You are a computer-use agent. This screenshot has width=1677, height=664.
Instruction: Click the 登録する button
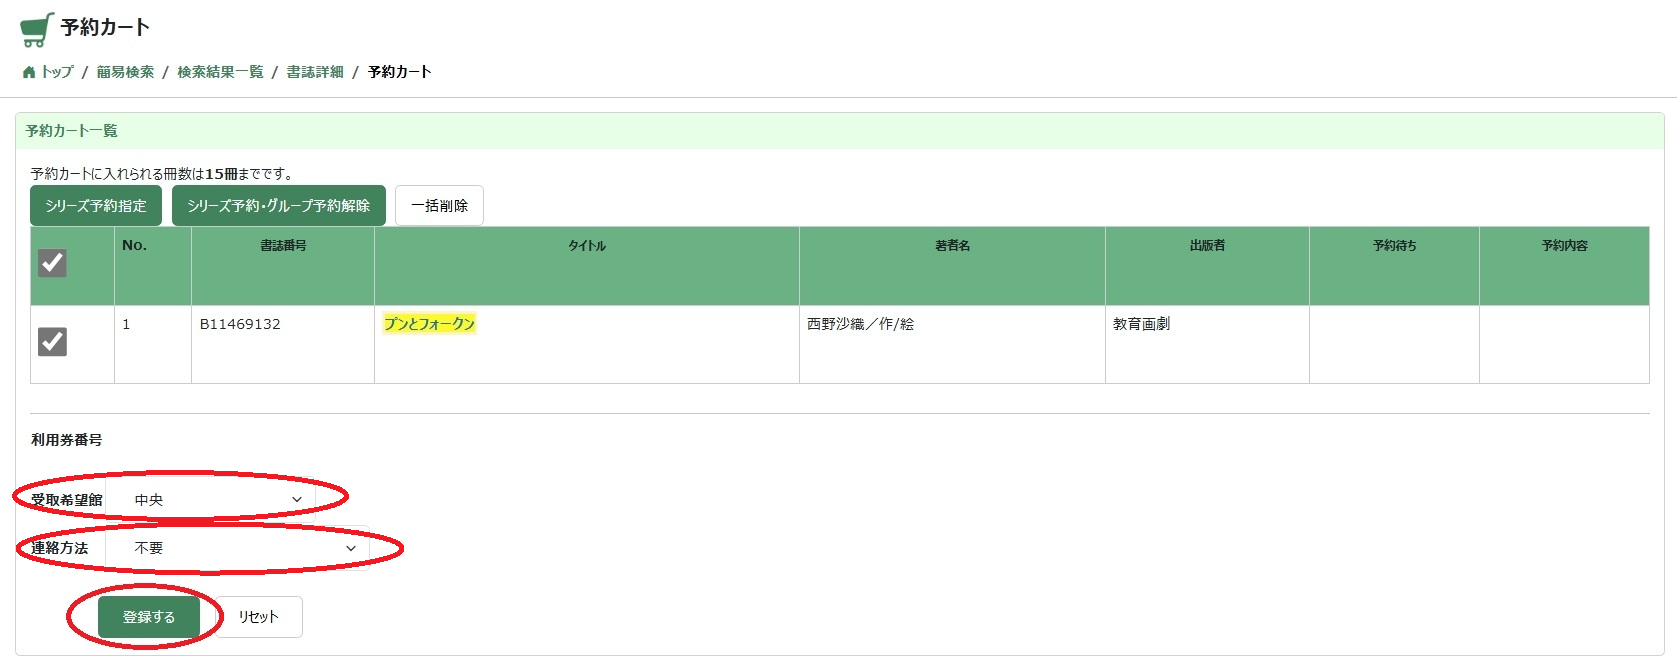click(149, 617)
